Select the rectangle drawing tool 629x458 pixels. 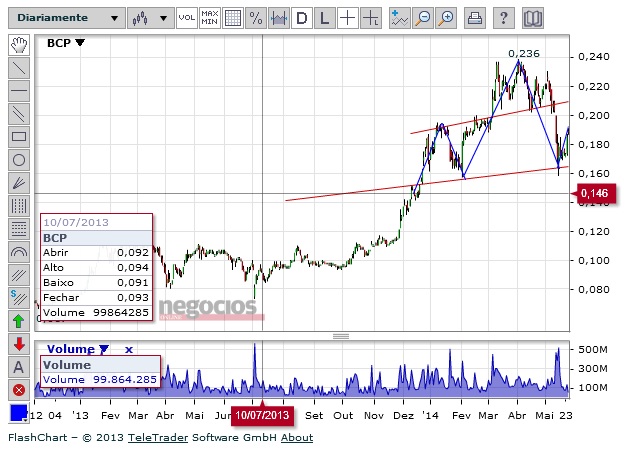pyautogui.click(x=19, y=137)
